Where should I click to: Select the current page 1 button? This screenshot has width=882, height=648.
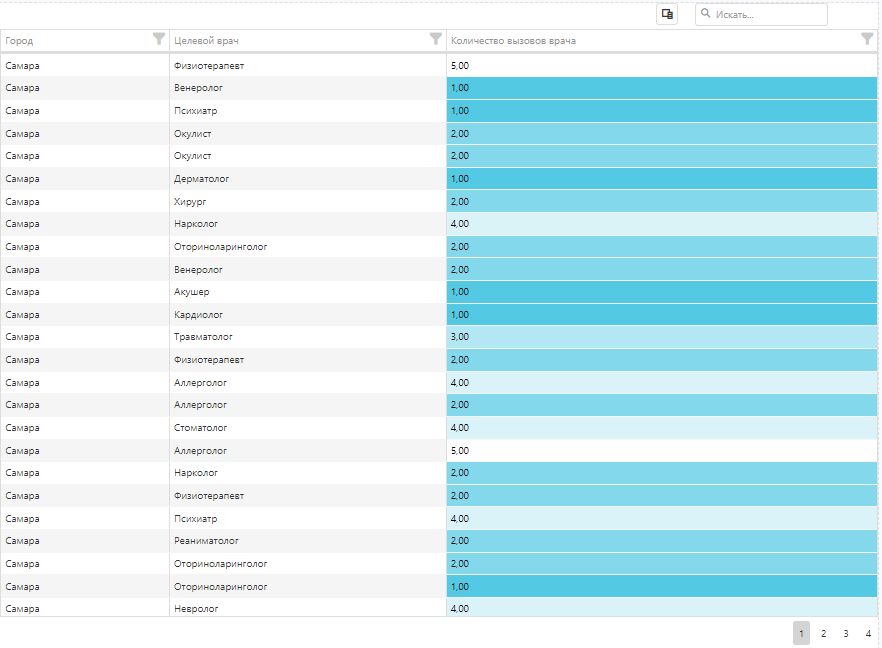pyautogui.click(x=801, y=633)
